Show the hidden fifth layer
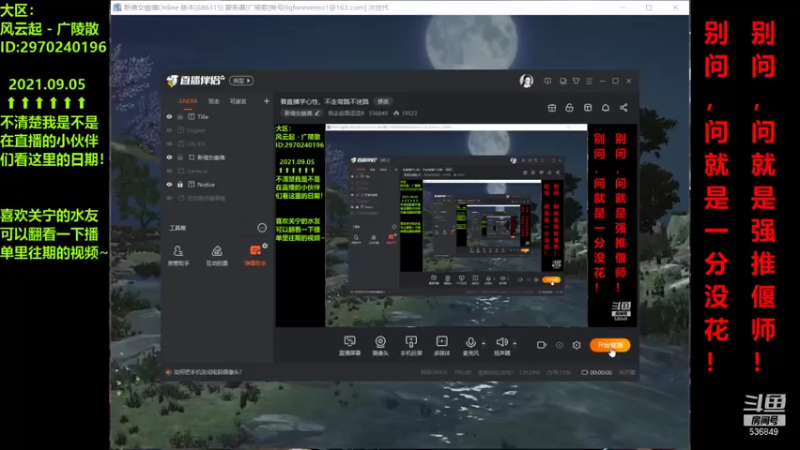 [x=169, y=171]
